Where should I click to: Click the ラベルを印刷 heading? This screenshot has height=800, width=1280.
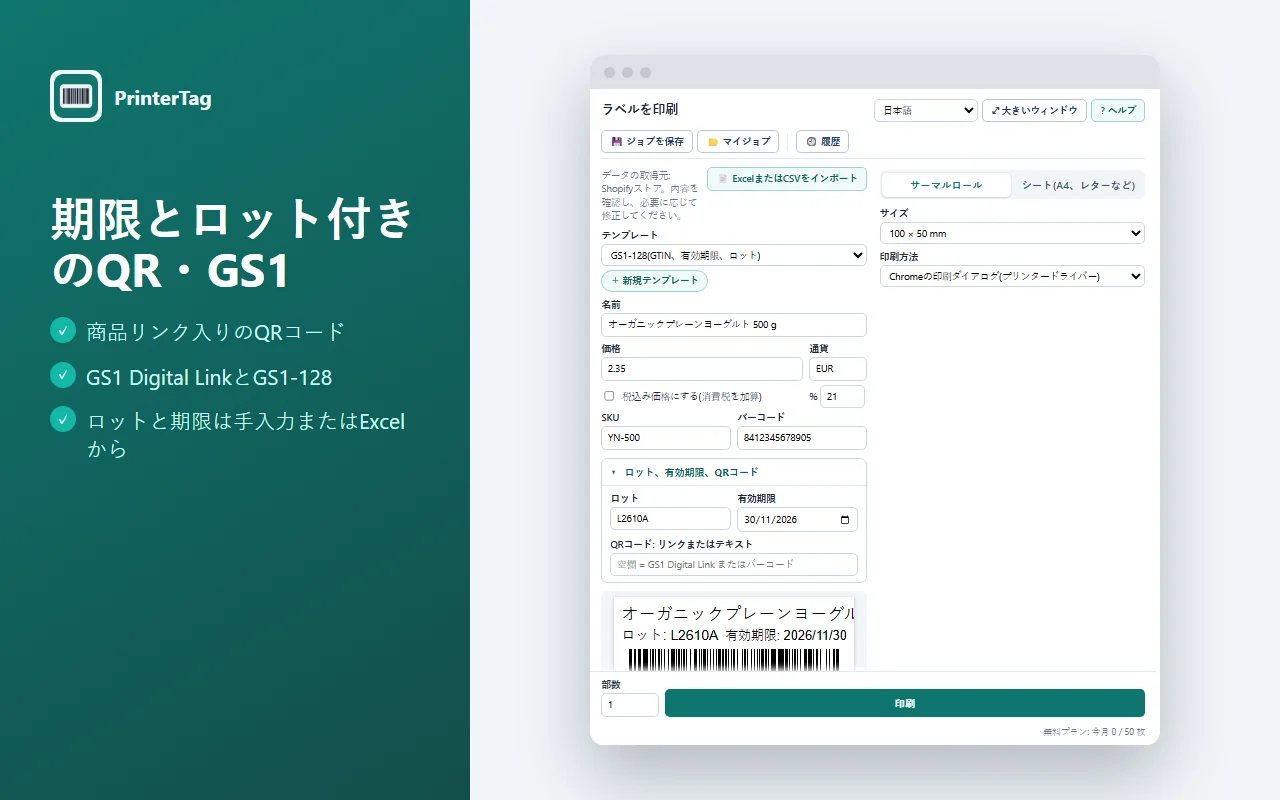(x=640, y=109)
